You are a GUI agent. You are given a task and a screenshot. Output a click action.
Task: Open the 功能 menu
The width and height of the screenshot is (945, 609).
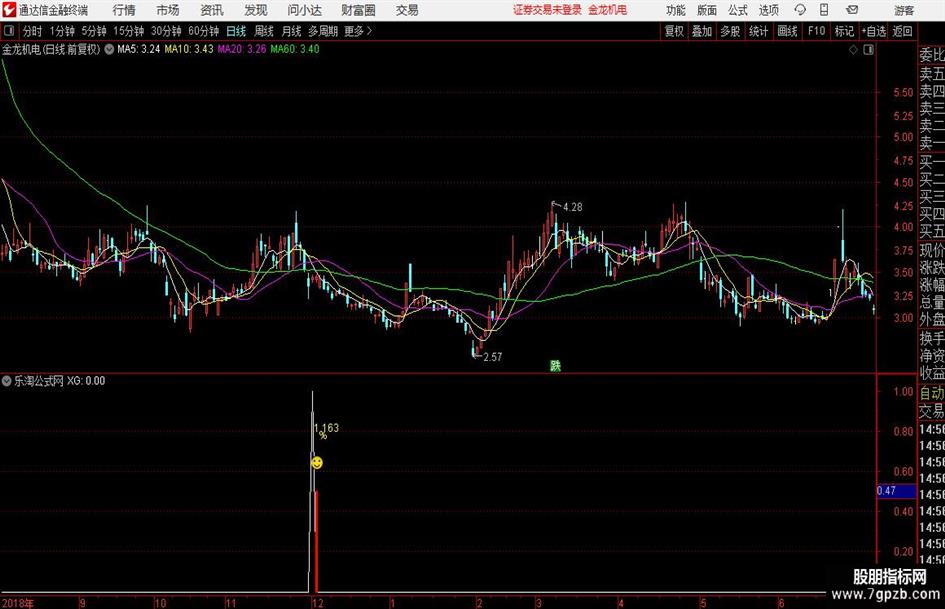(676, 10)
